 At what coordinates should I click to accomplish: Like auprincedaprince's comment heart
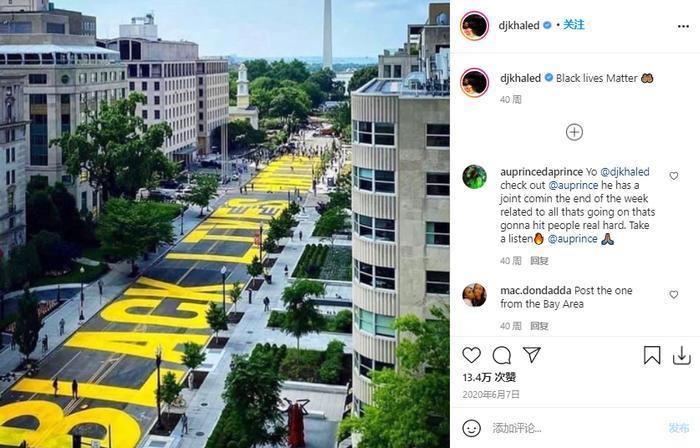coord(674,176)
